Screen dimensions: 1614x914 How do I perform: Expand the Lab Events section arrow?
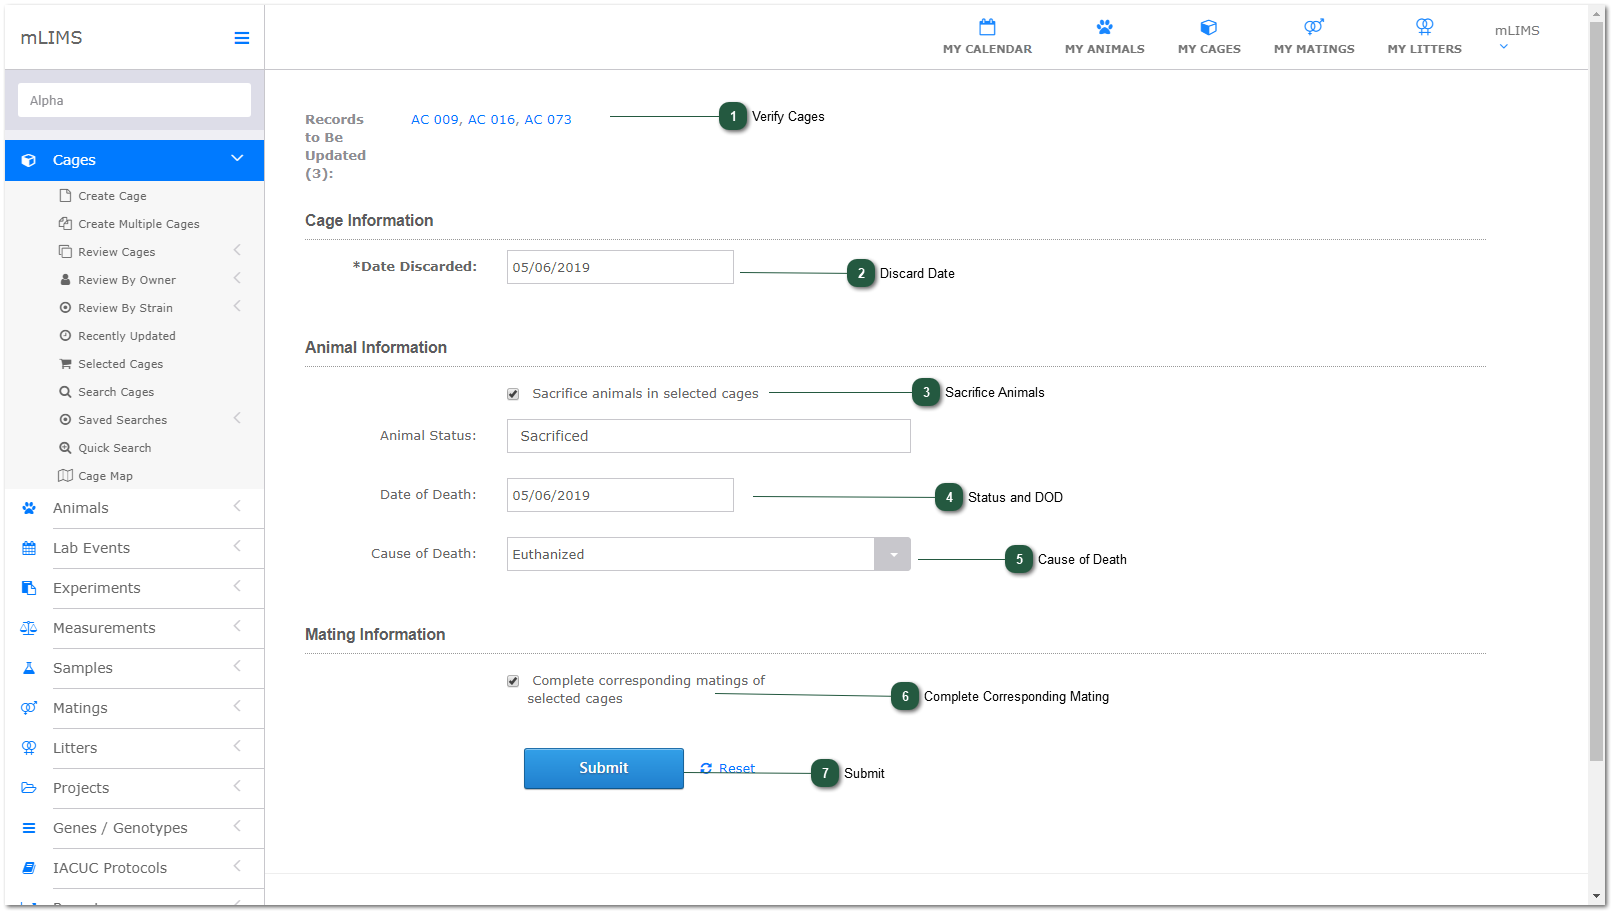click(237, 546)
